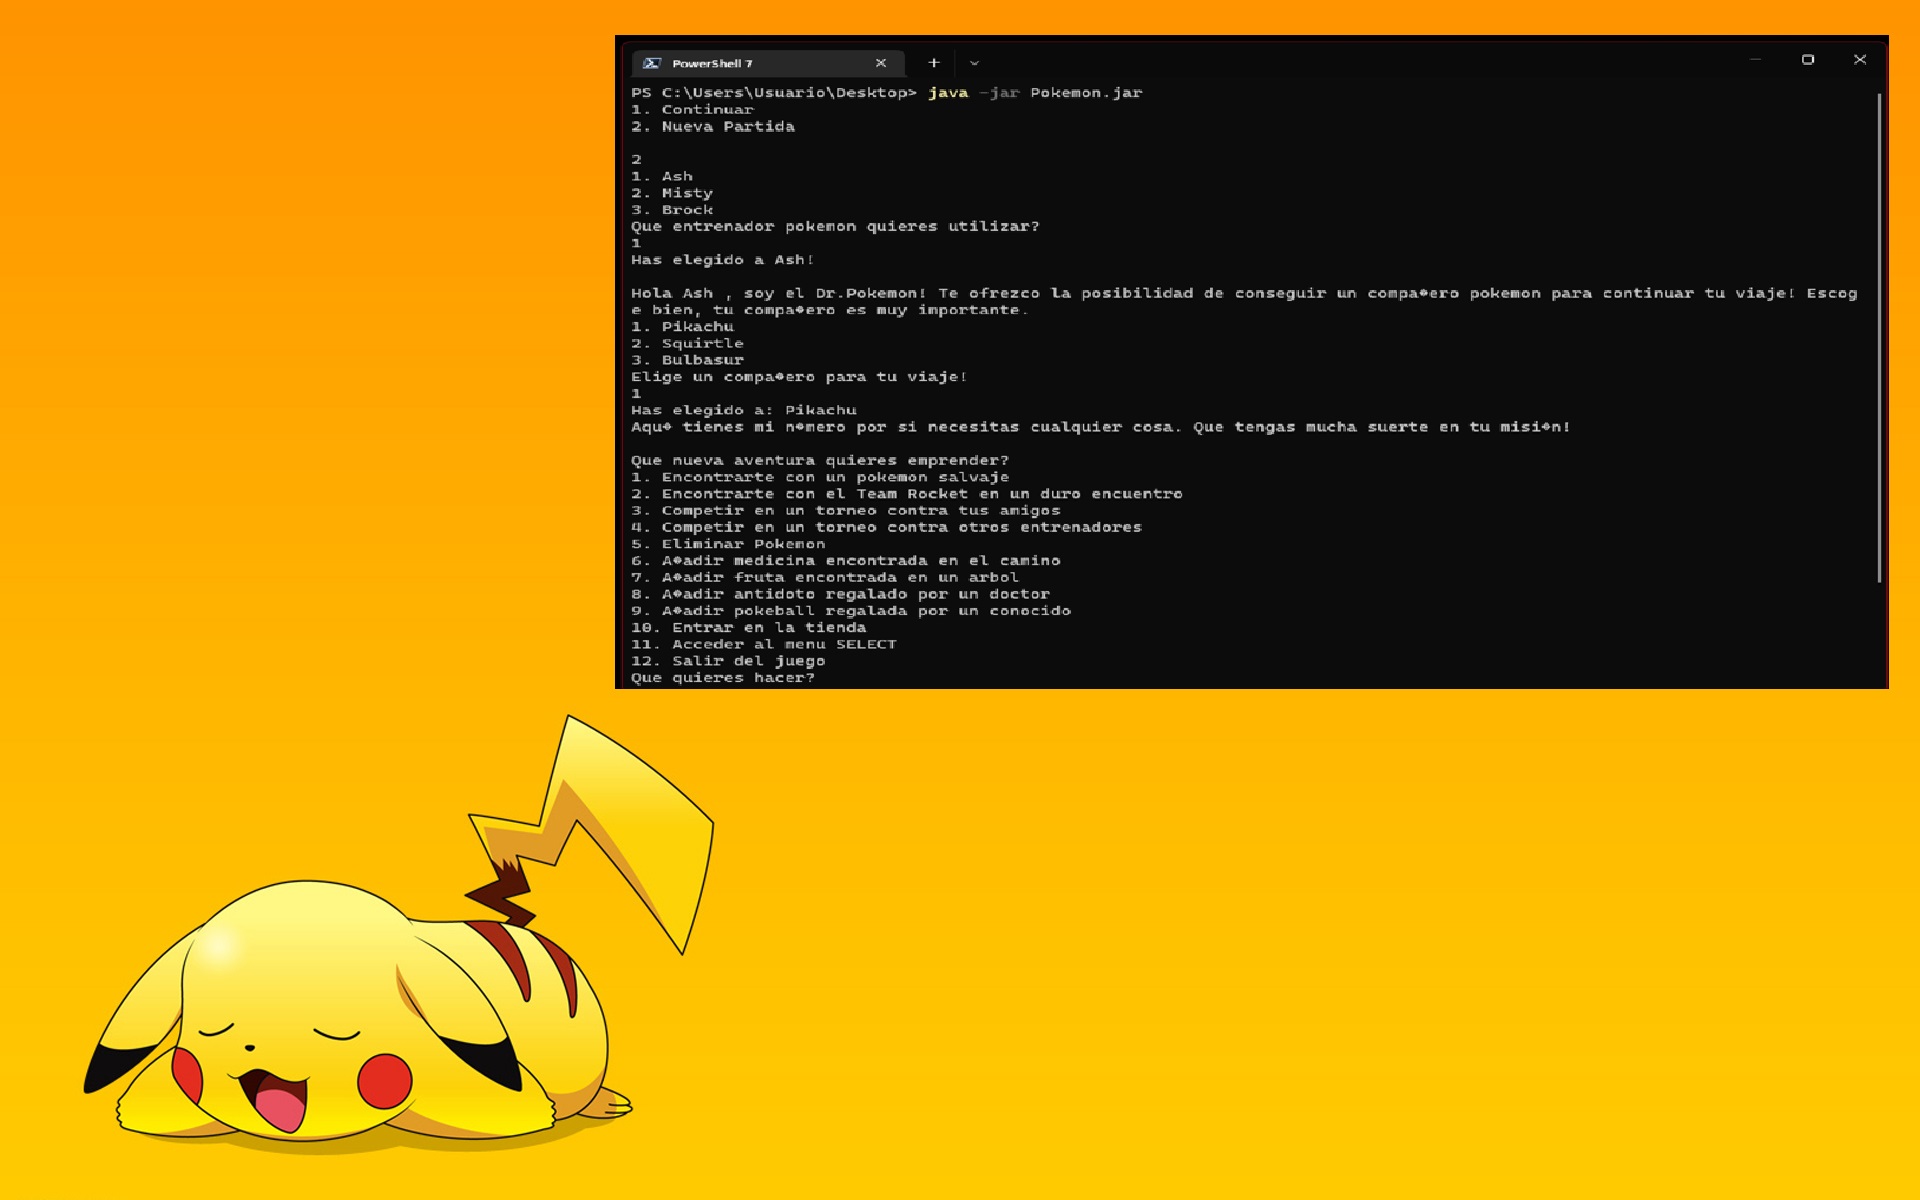Click '1. Encontrarte con un pokemon salvaje'

click(820, 477)
